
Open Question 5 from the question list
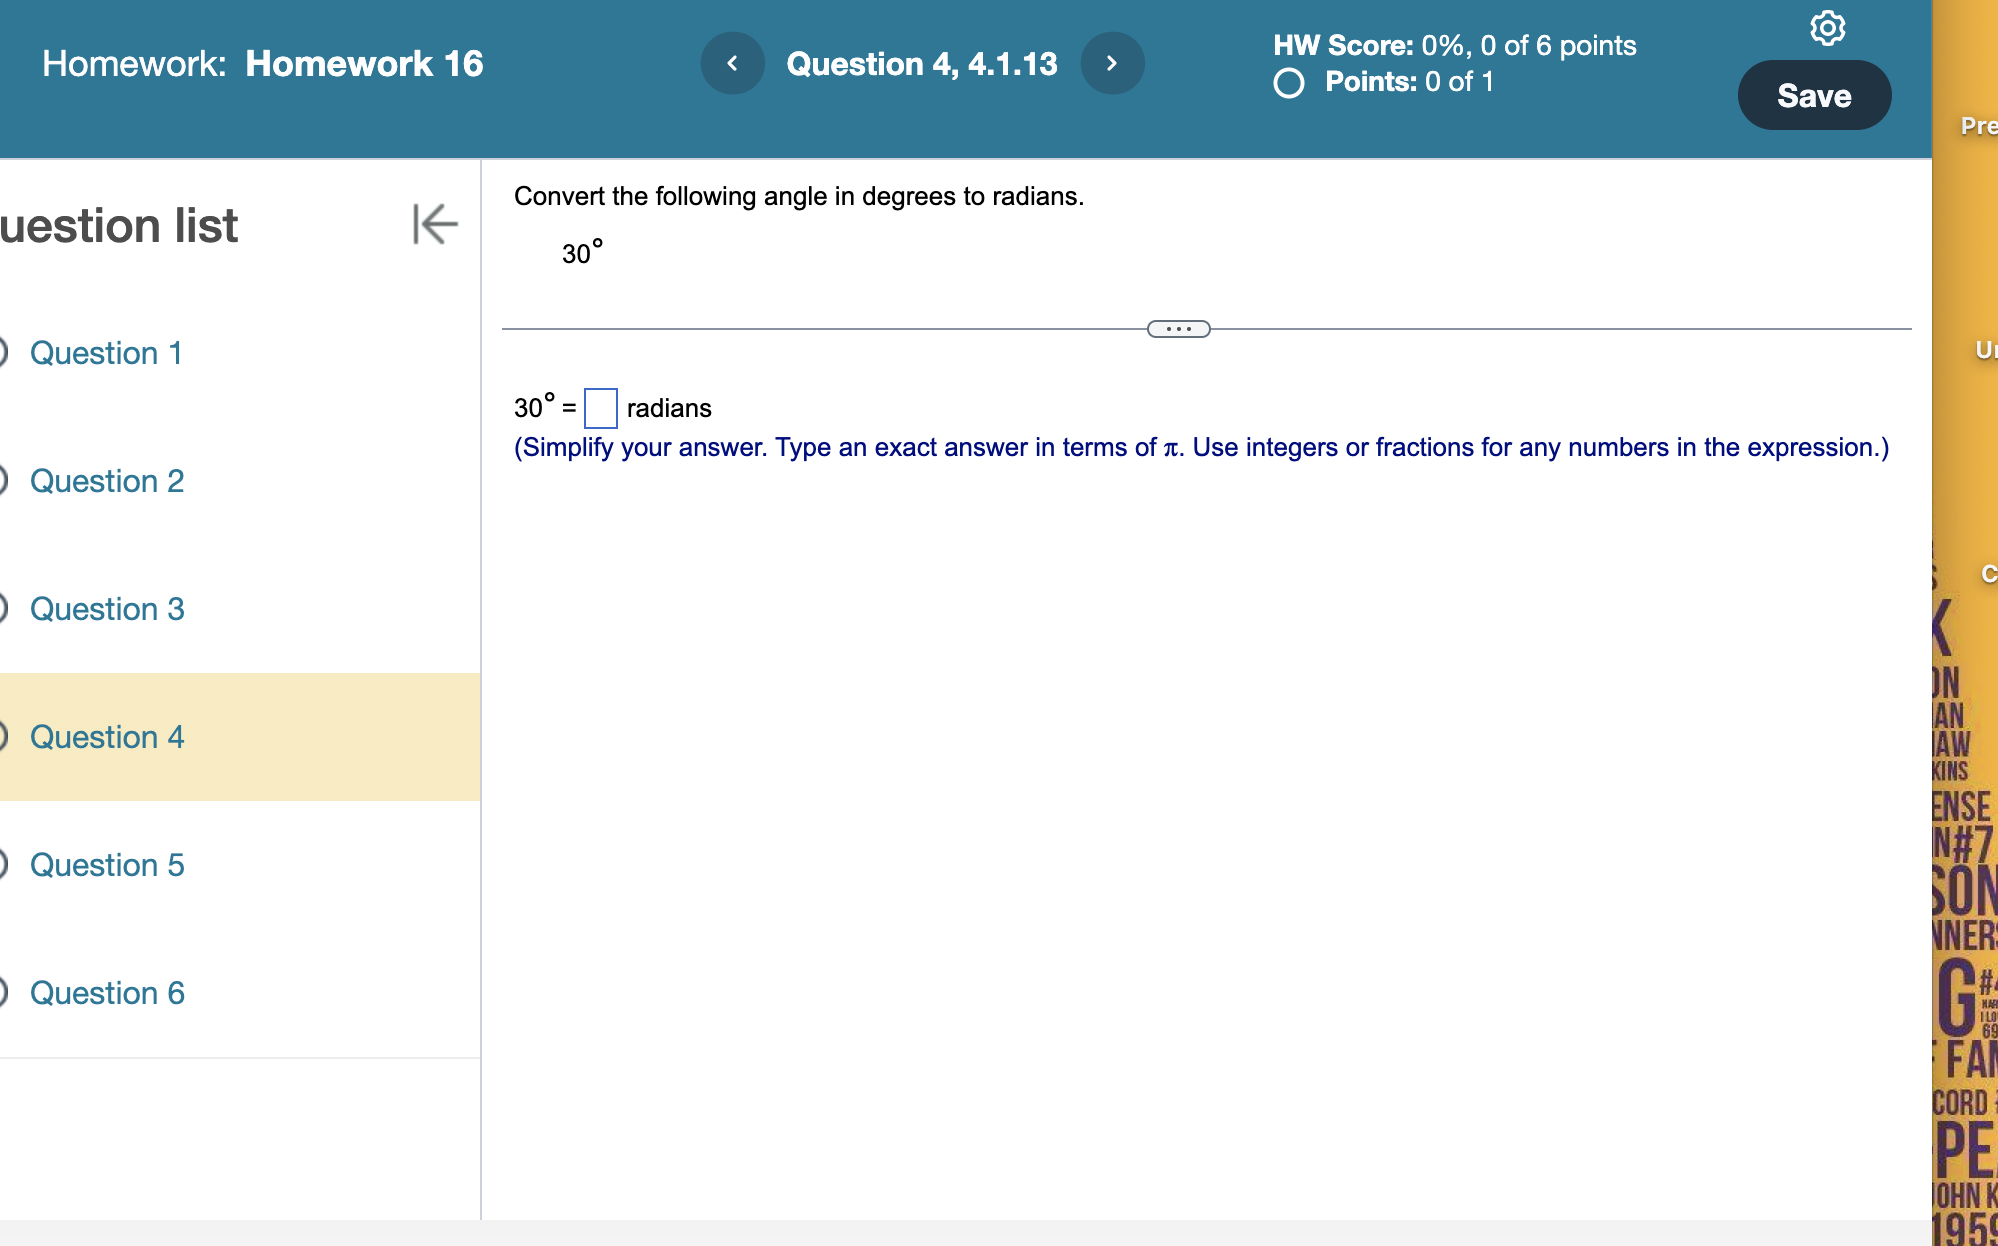pos(107,865)
